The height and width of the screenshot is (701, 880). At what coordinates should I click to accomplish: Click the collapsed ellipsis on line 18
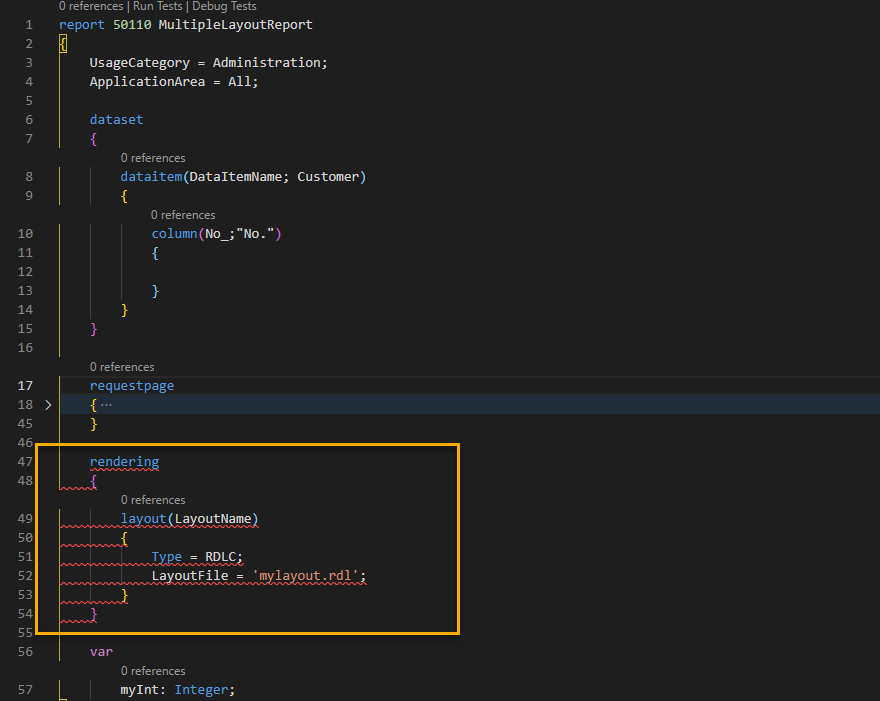pyautogui.click(x=106, y=405)
